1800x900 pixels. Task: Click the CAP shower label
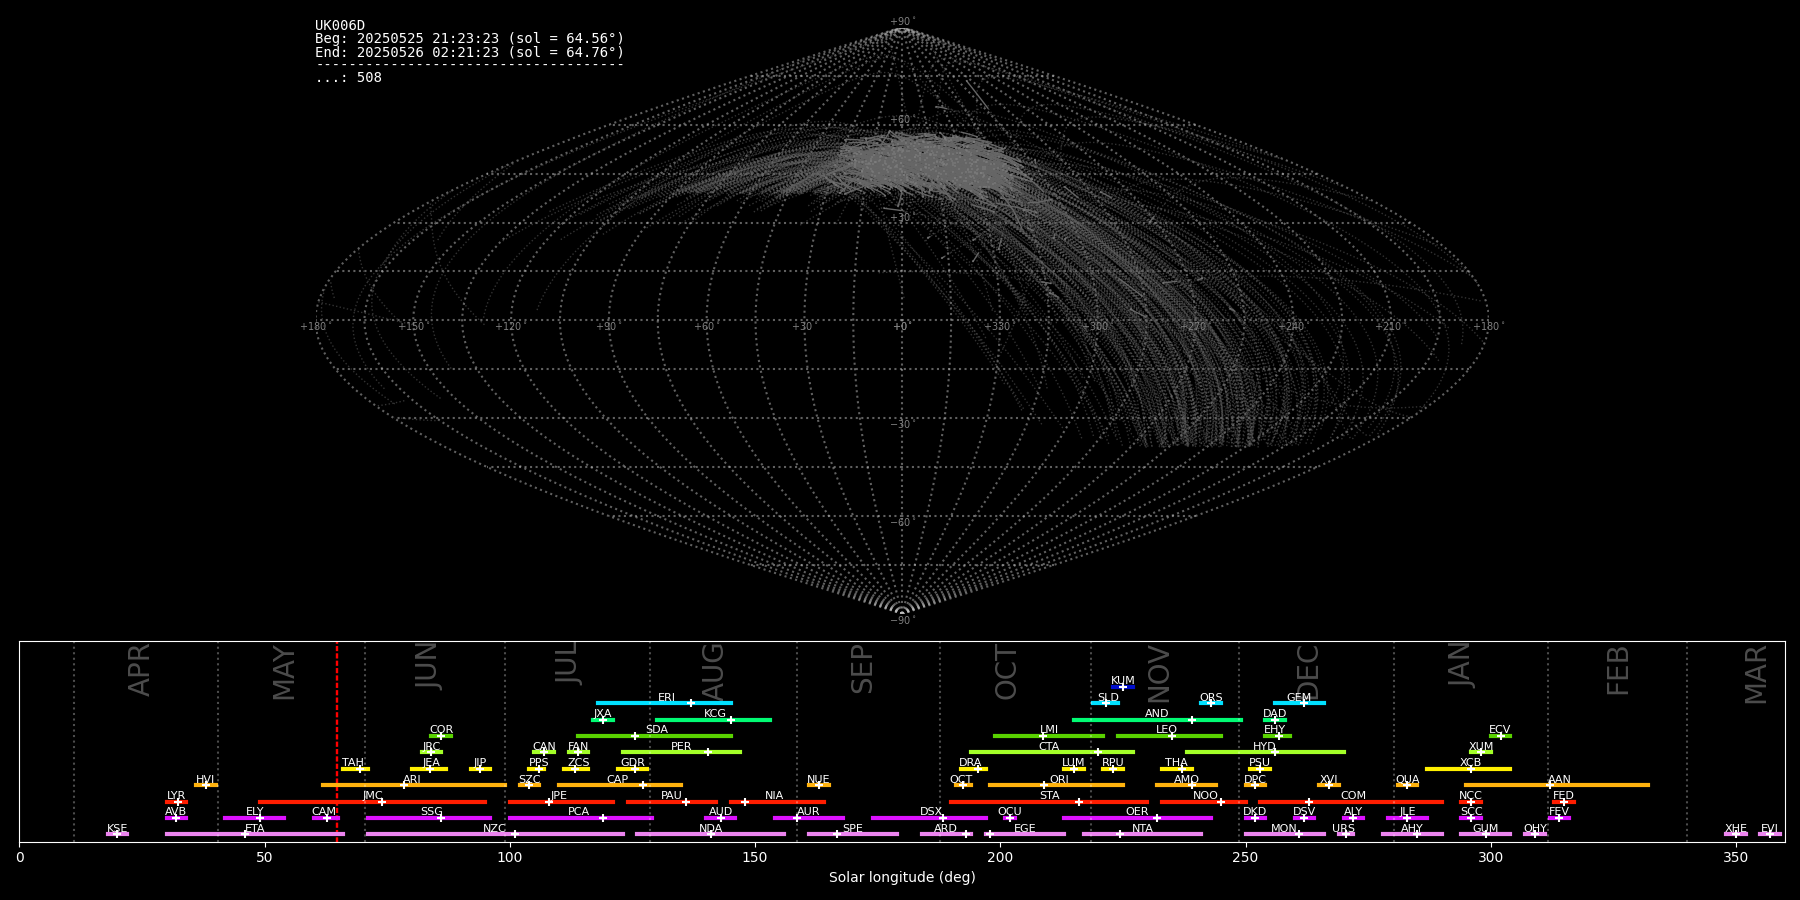(618, 780)
